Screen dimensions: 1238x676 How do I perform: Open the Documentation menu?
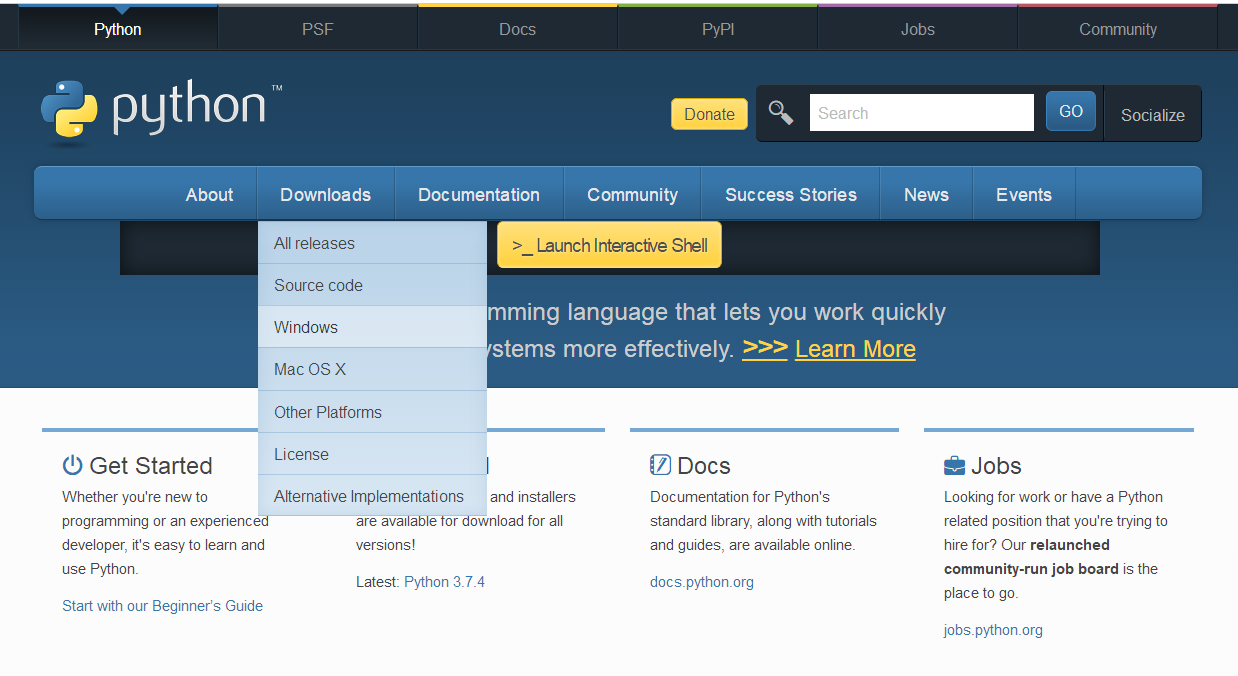(479, 195)
